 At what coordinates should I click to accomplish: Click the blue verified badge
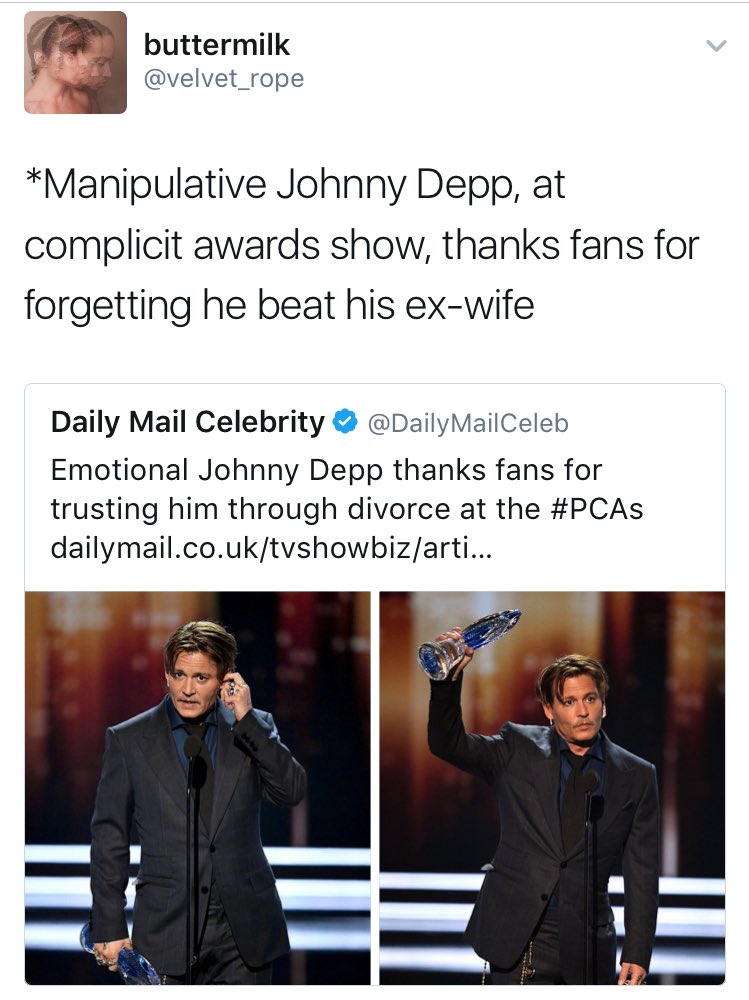(344, 423)
